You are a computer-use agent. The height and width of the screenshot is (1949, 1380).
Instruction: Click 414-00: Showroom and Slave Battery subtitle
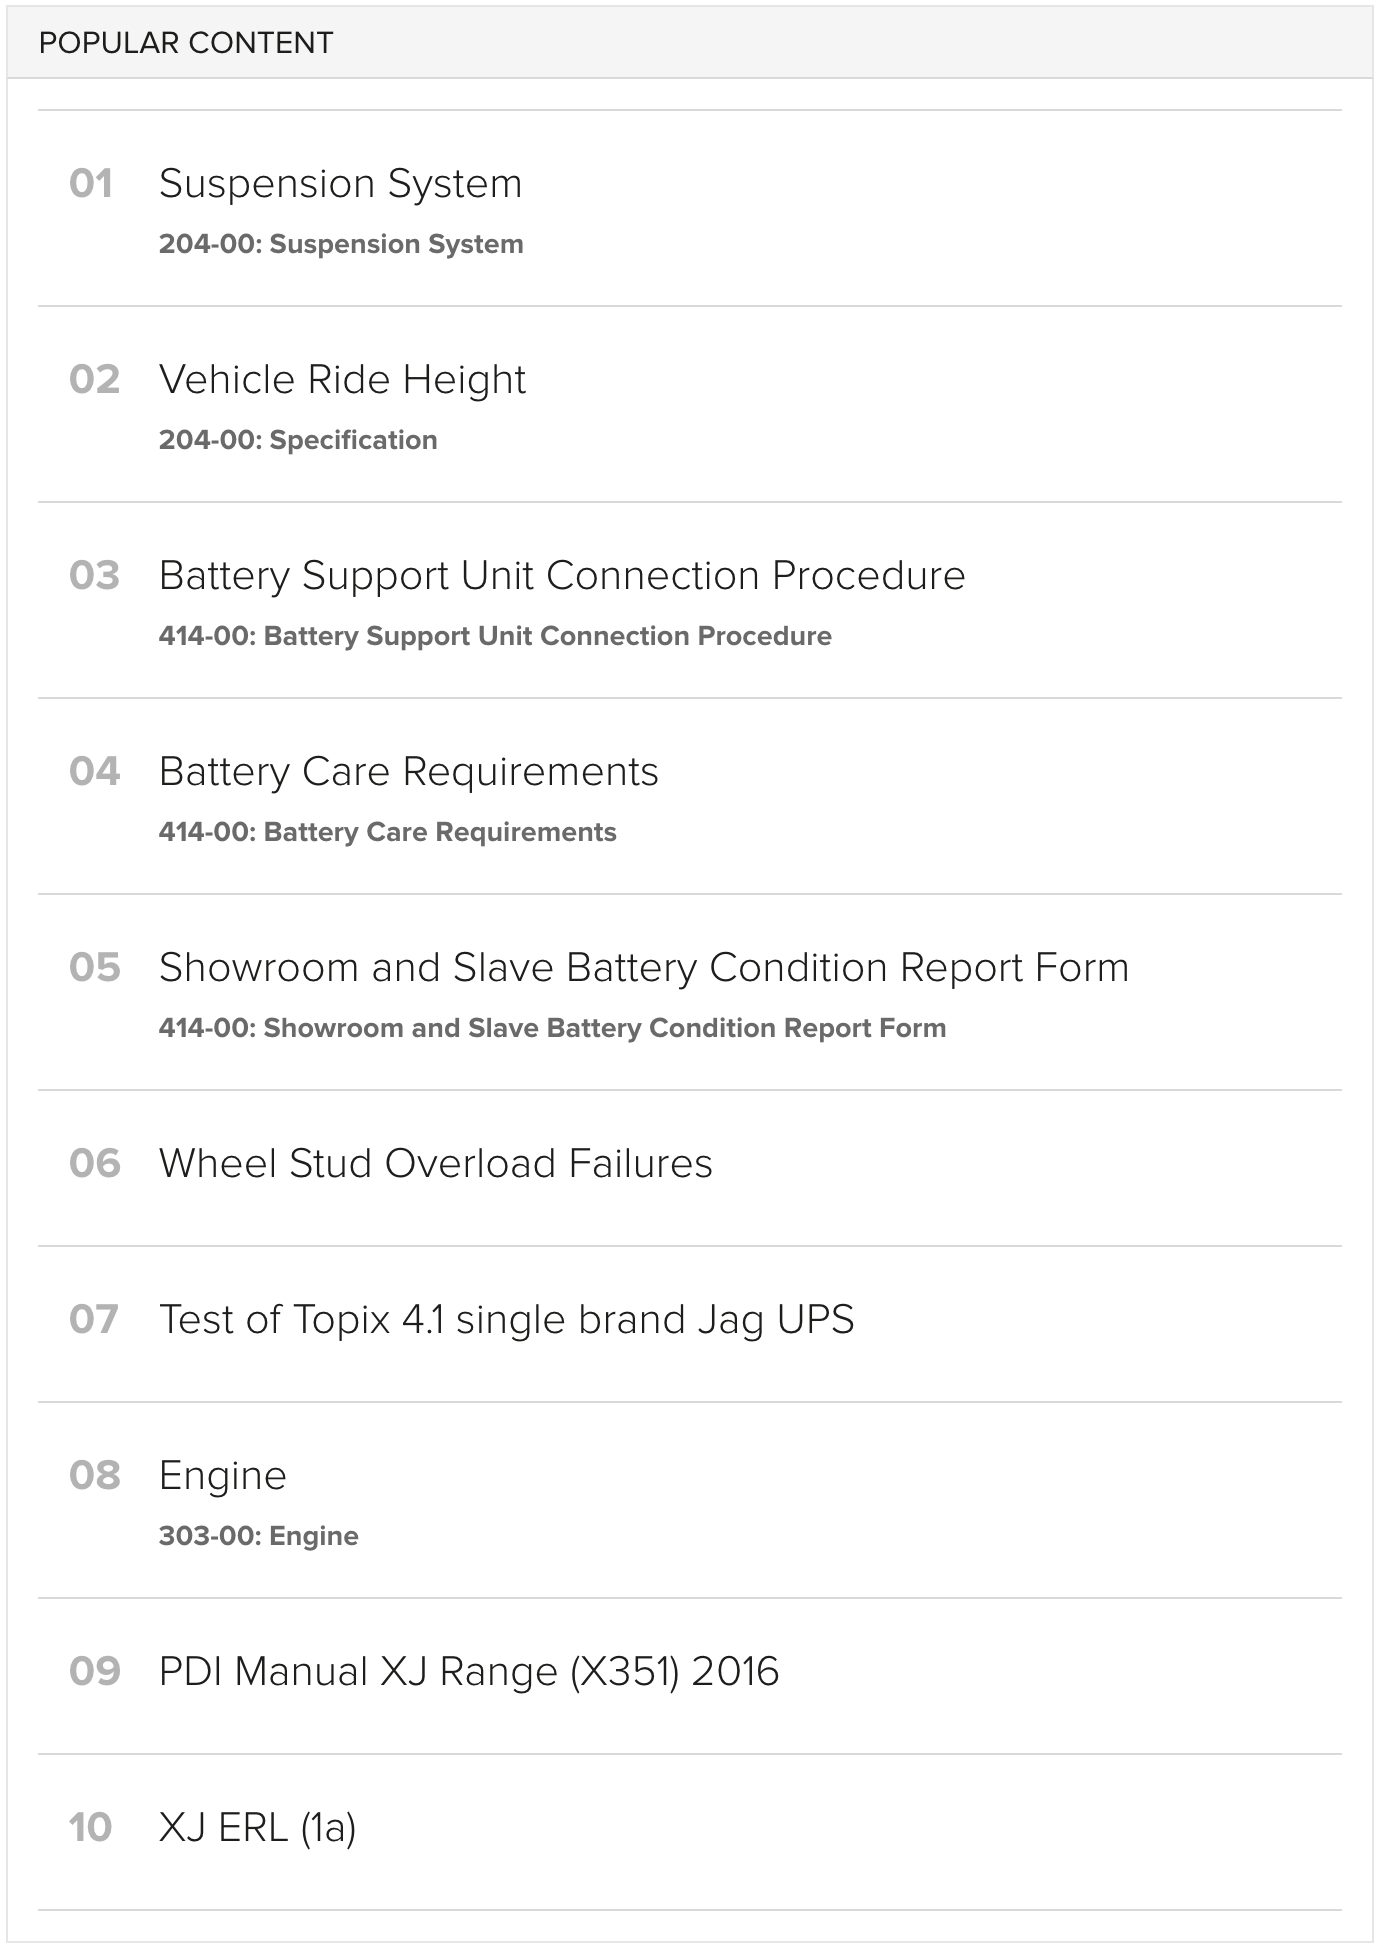pyautogui.click(x=552, y=1028)
